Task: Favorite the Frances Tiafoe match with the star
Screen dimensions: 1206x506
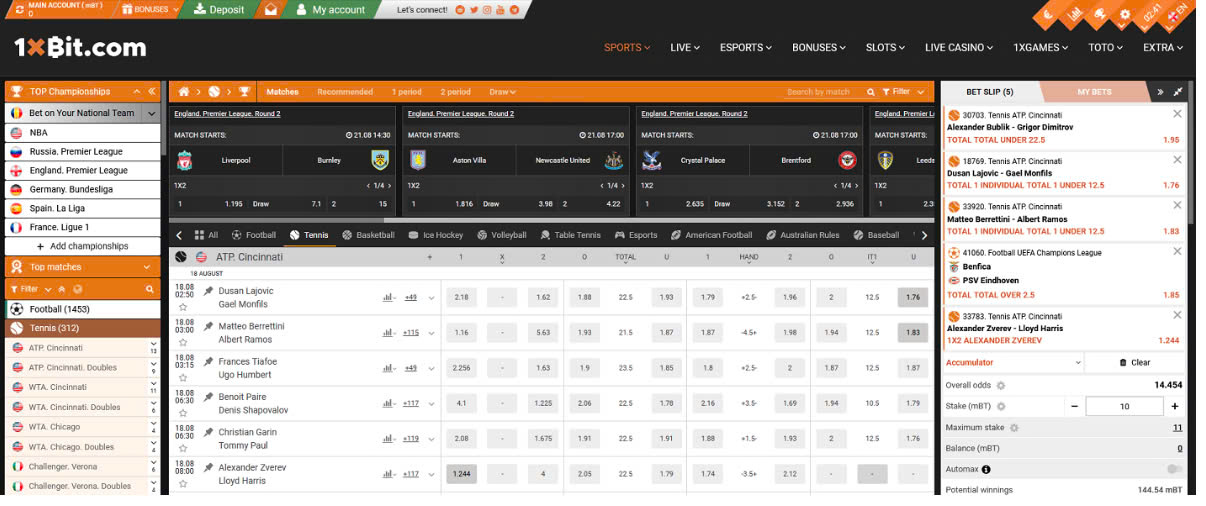Action: (x=183, y=378)
